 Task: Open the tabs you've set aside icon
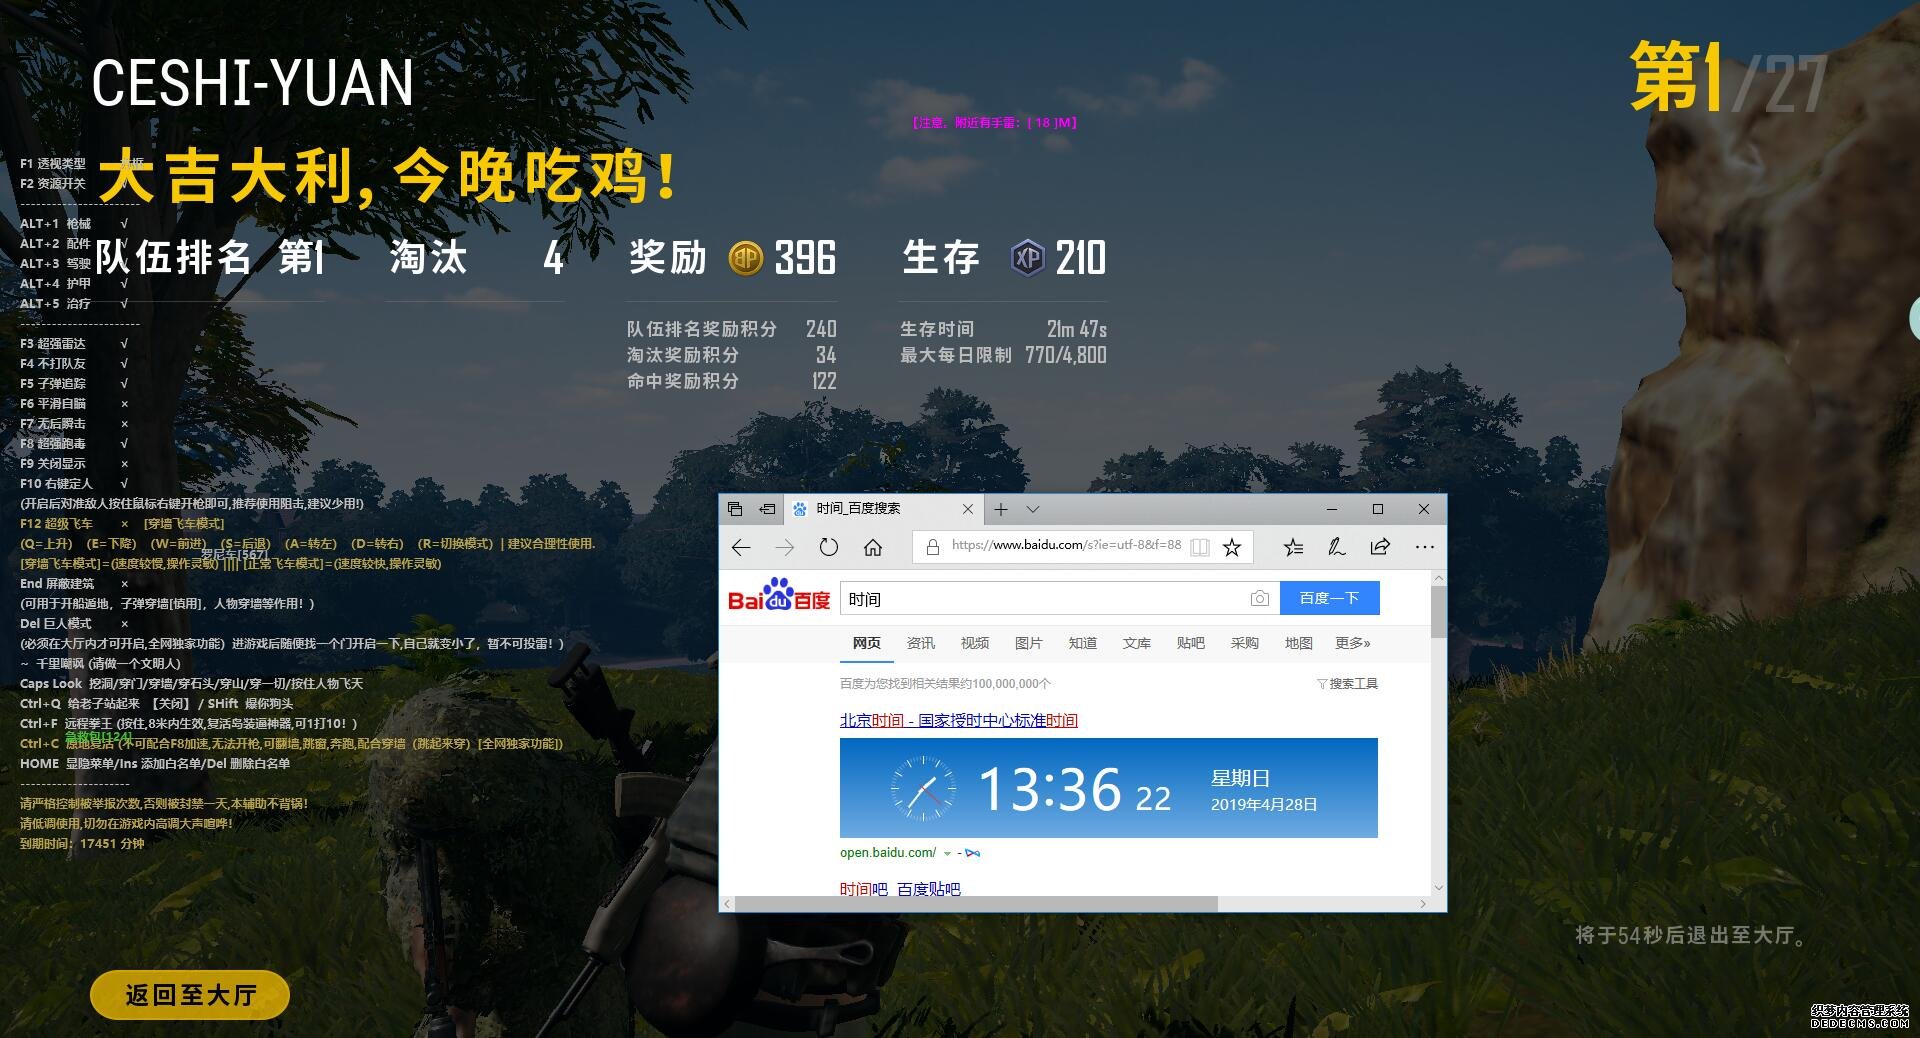pyautogui.click(x=735, y=509)
